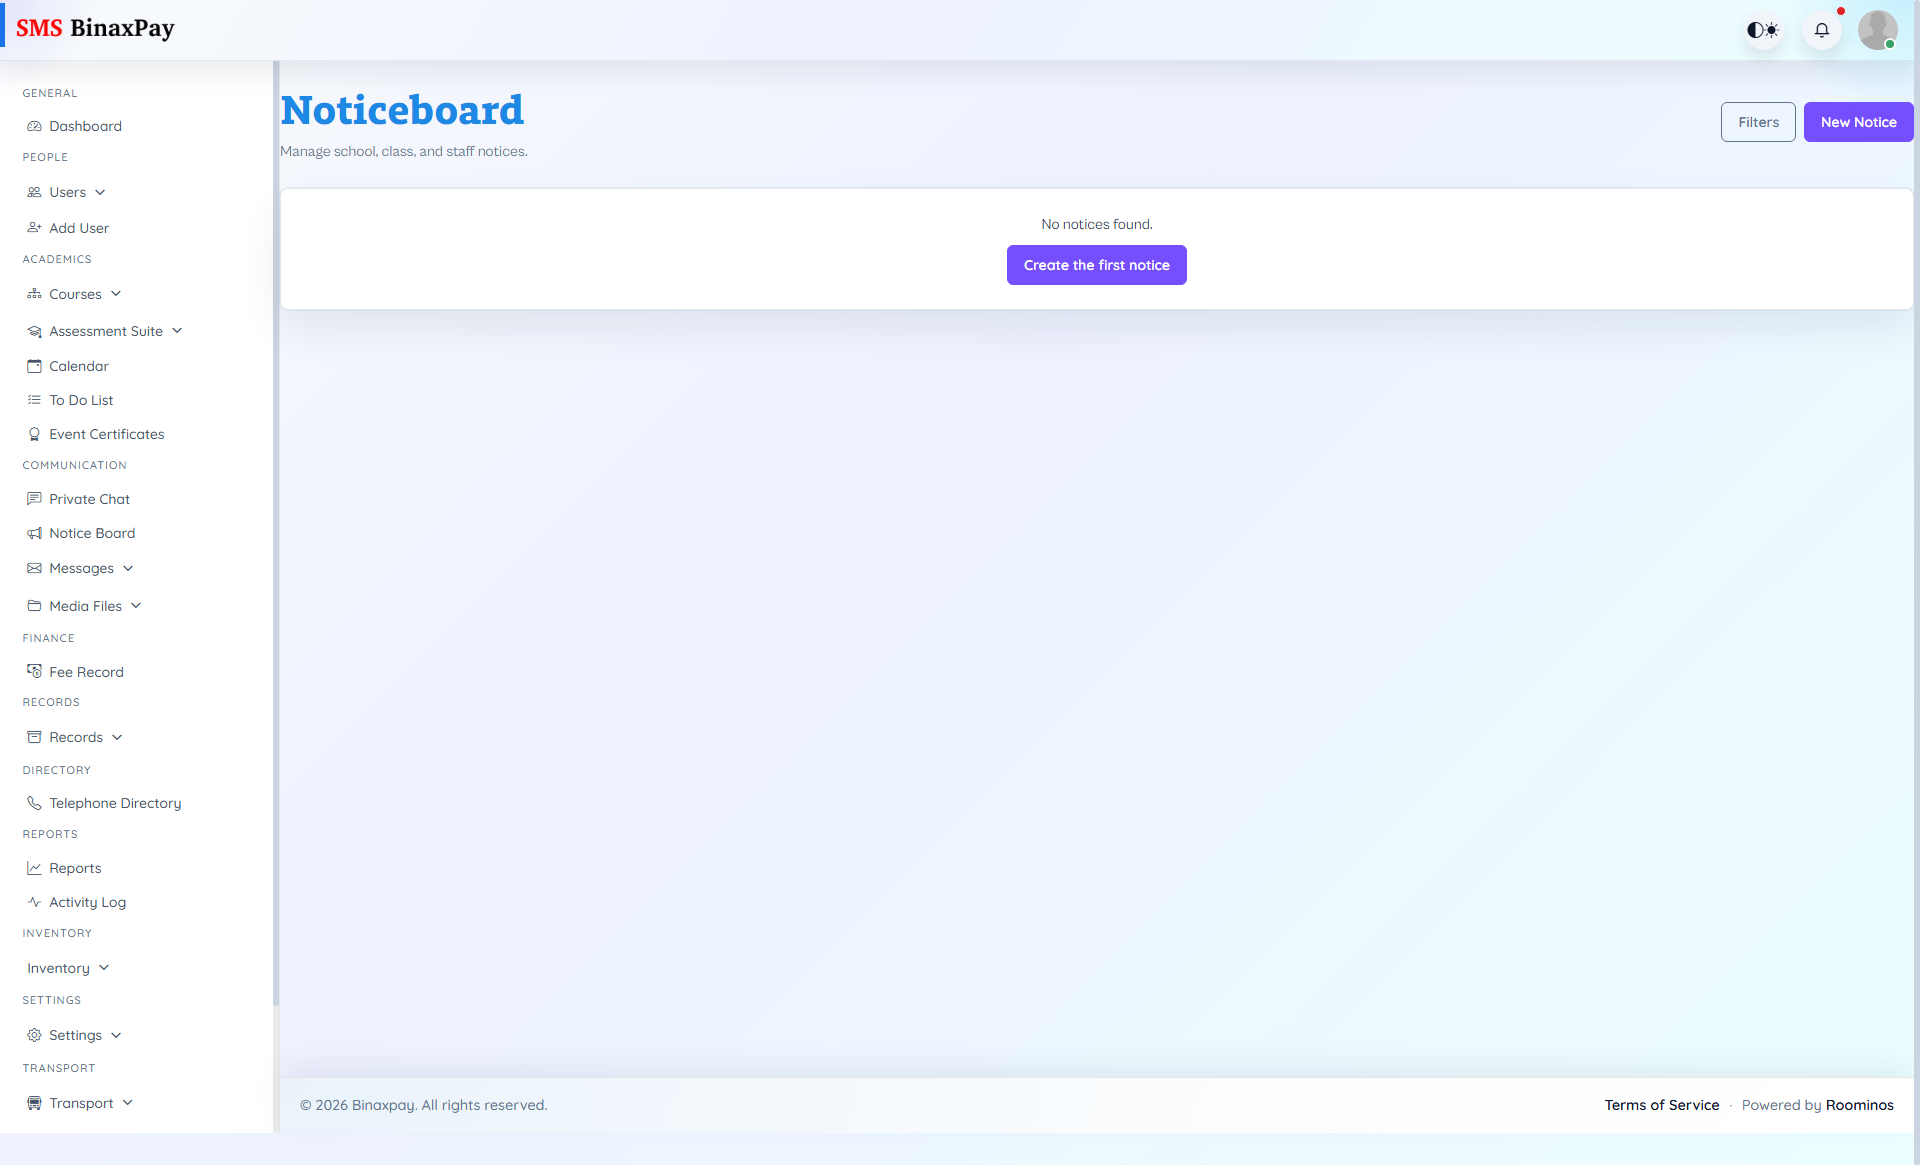Select Event Certificates in the sidebar
This screenshot has width=1920, height=1165.
(106, 434)
